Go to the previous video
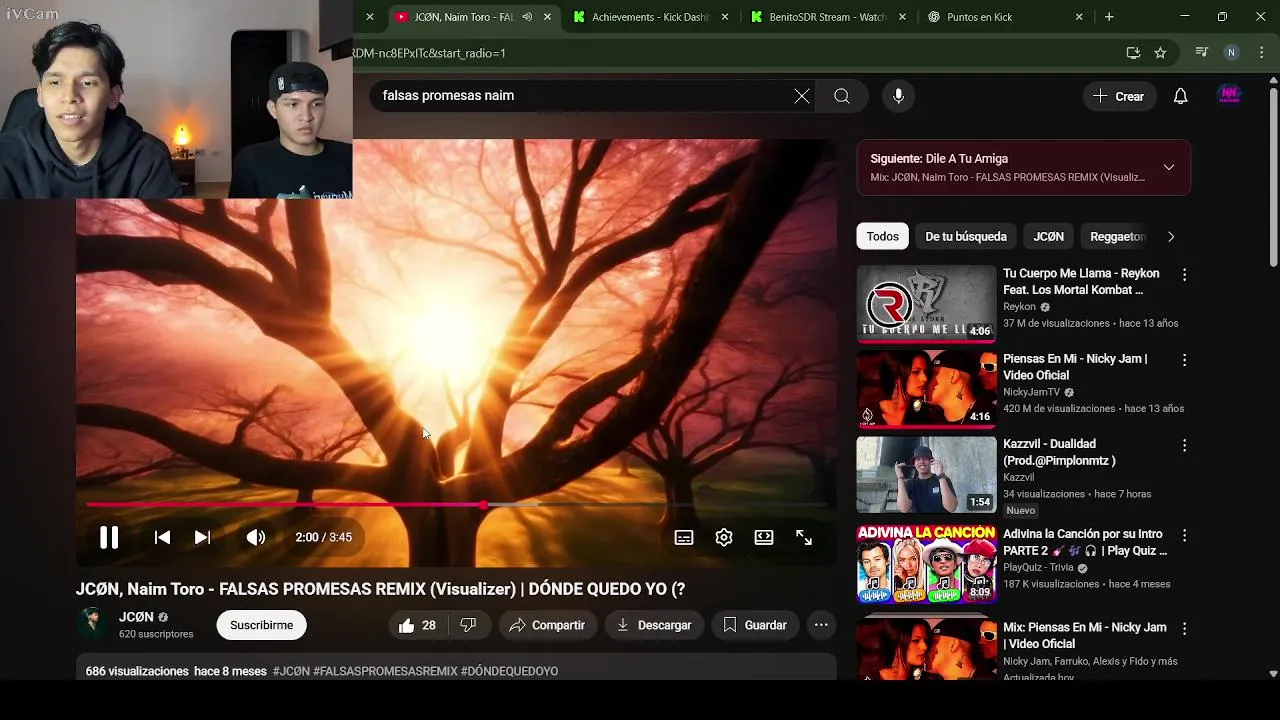 click(162, 537)
